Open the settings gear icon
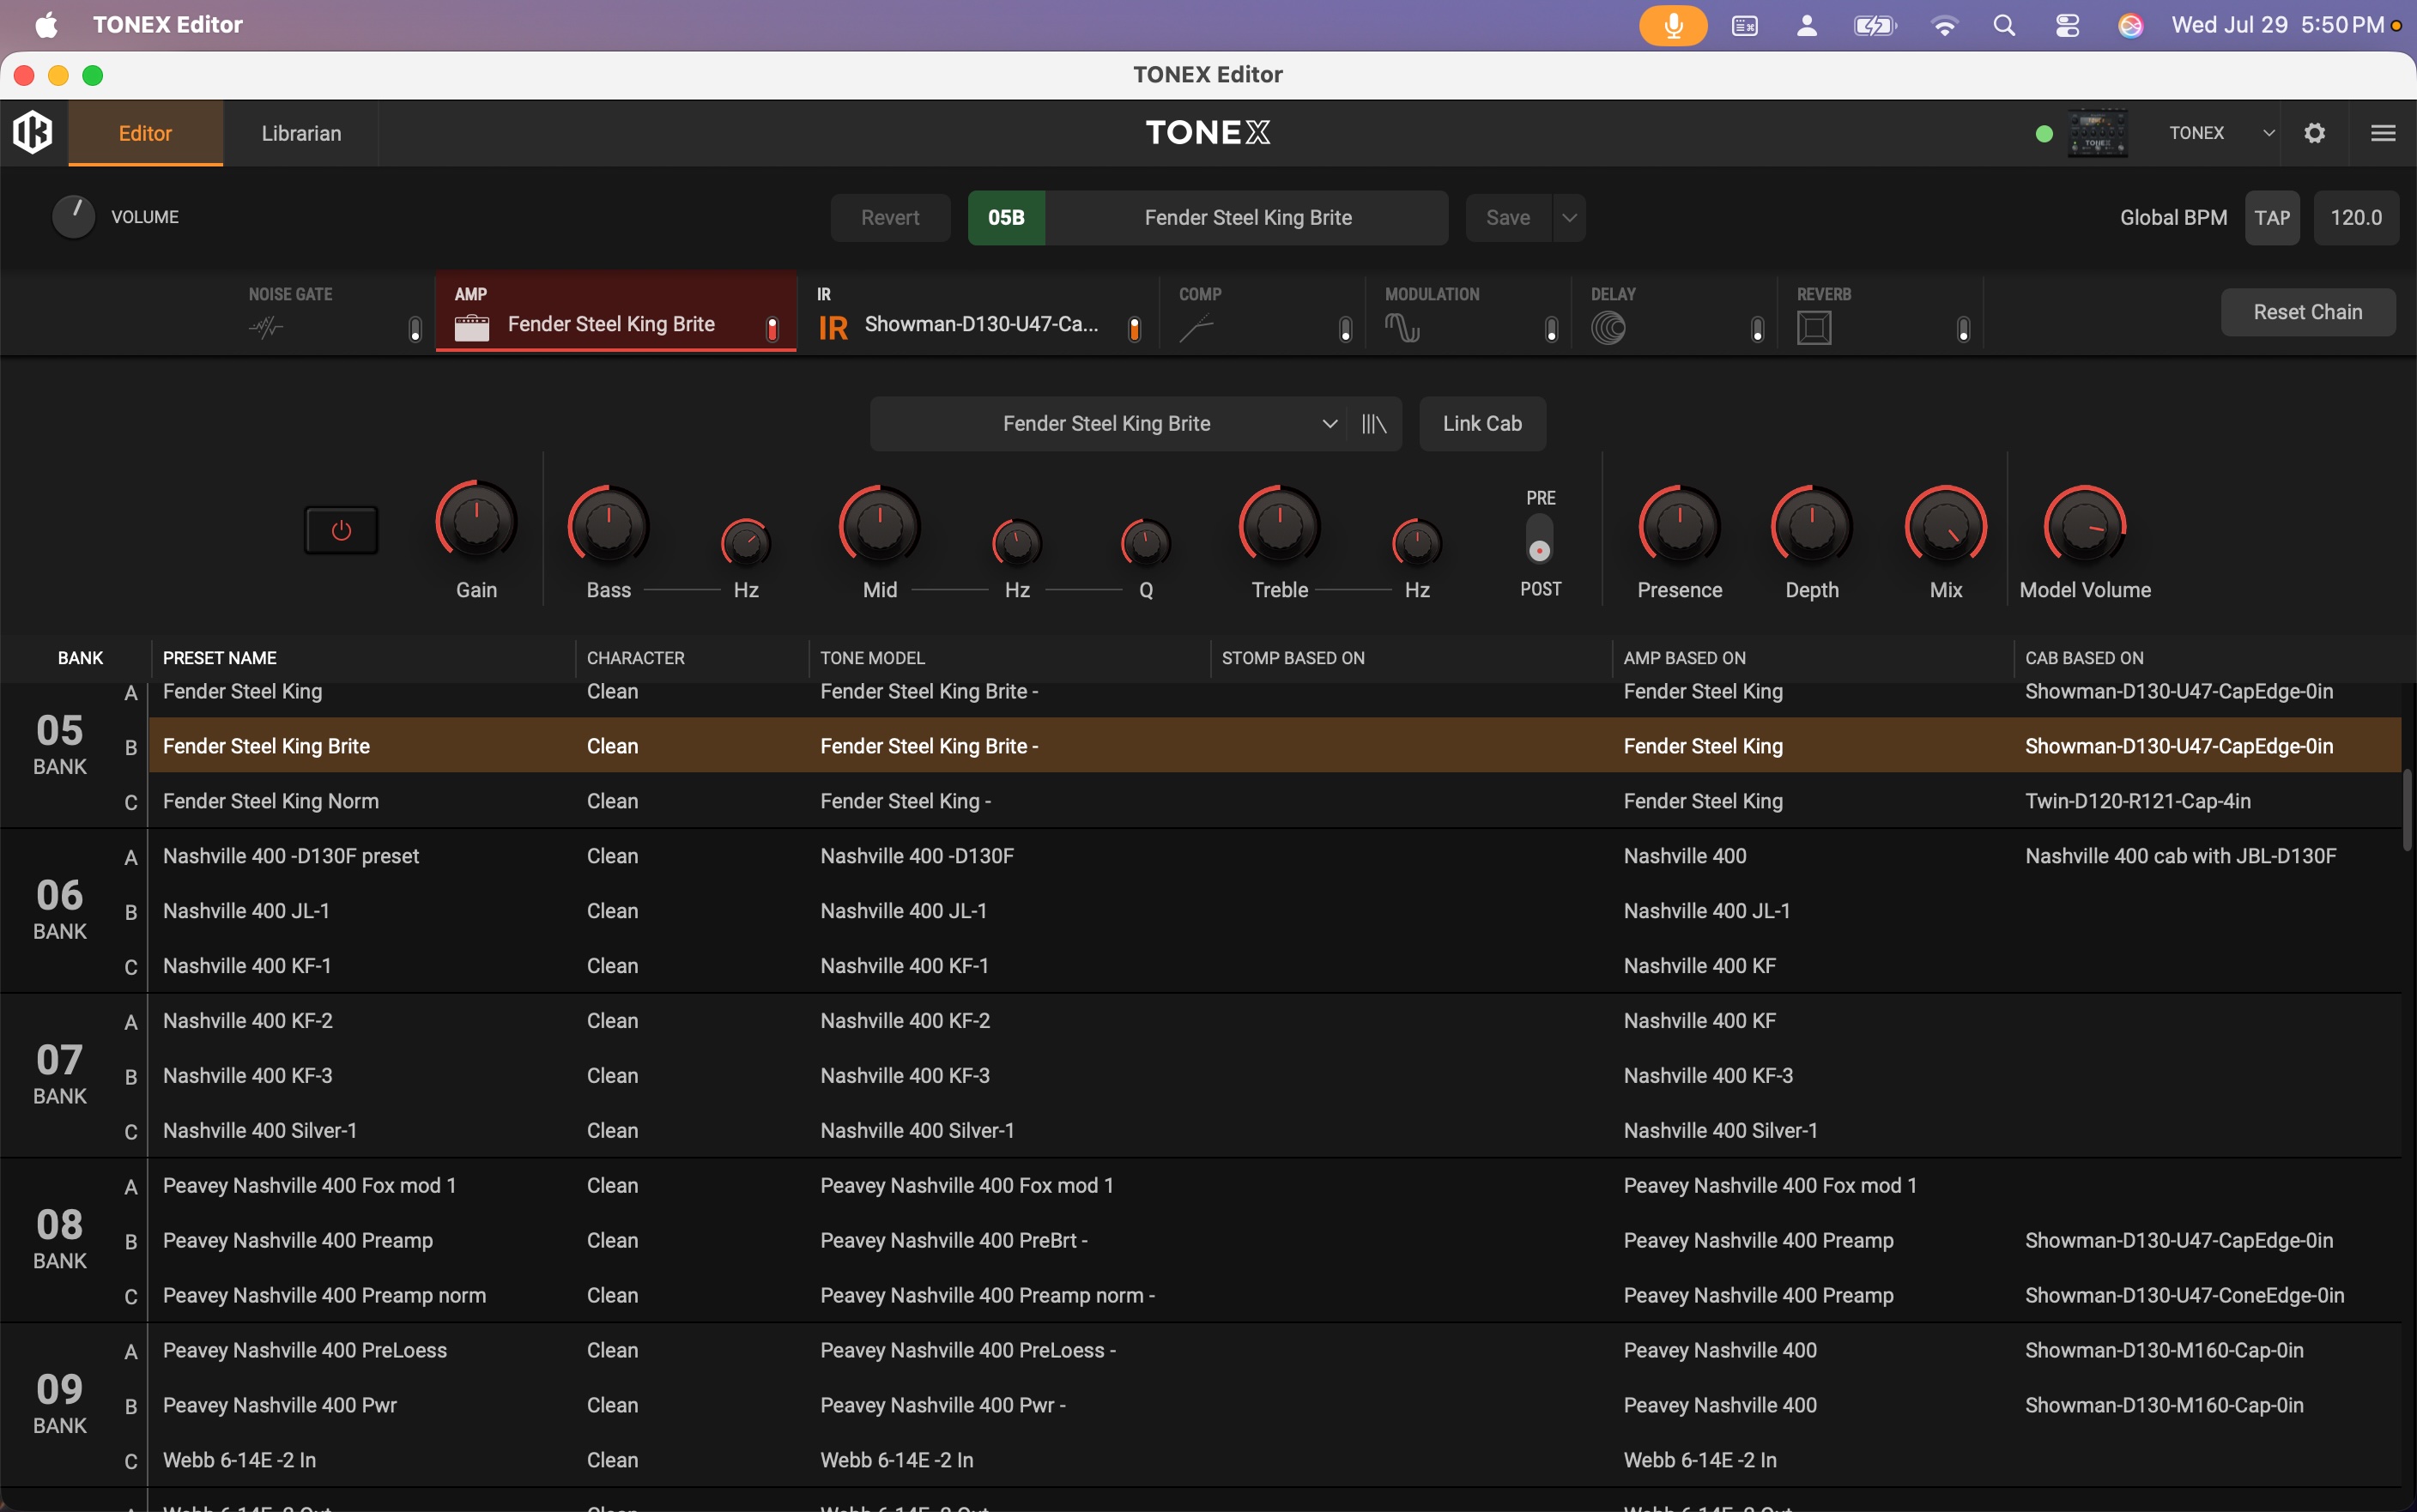This screenshot has height=1512, width=2417. pyautogui.click(x=2314, y=133)
